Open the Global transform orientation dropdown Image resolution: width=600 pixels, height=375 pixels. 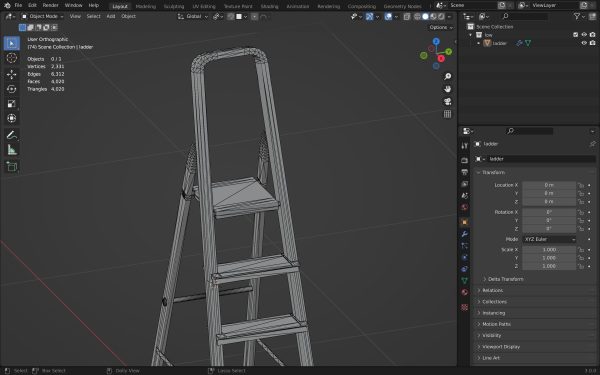(x=193, y=16)
